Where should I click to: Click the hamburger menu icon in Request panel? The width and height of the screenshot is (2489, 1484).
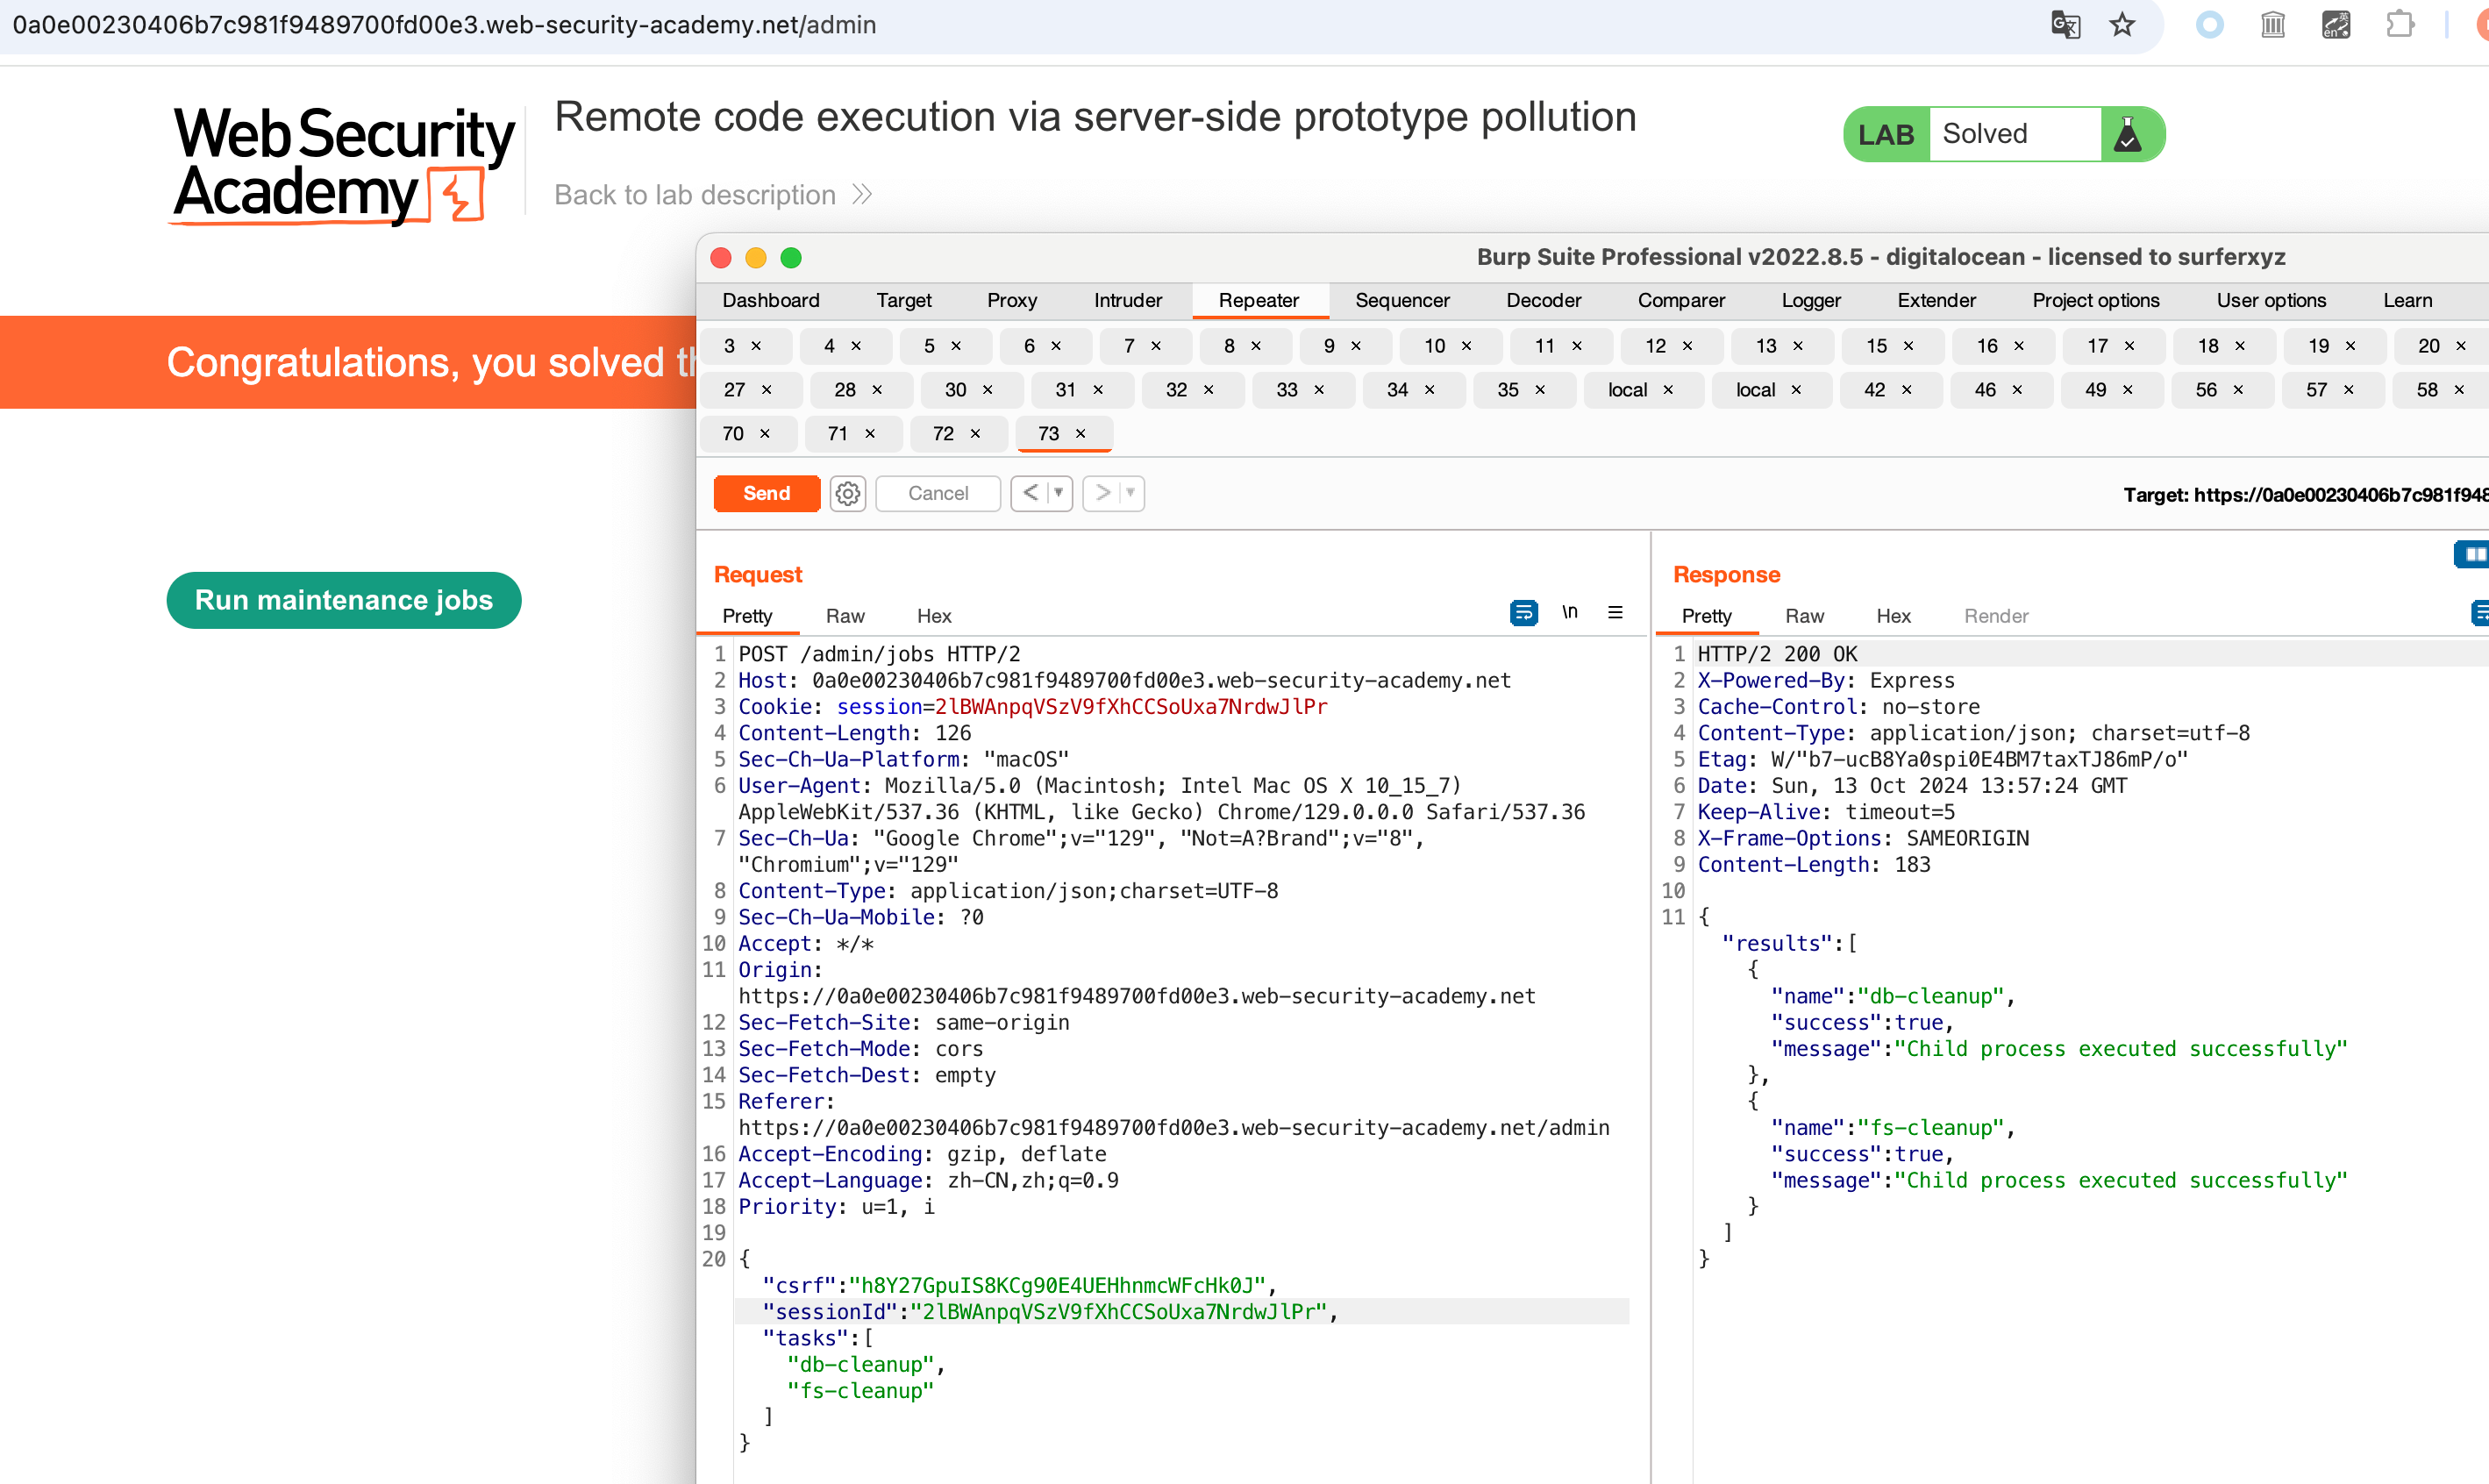1615,612
